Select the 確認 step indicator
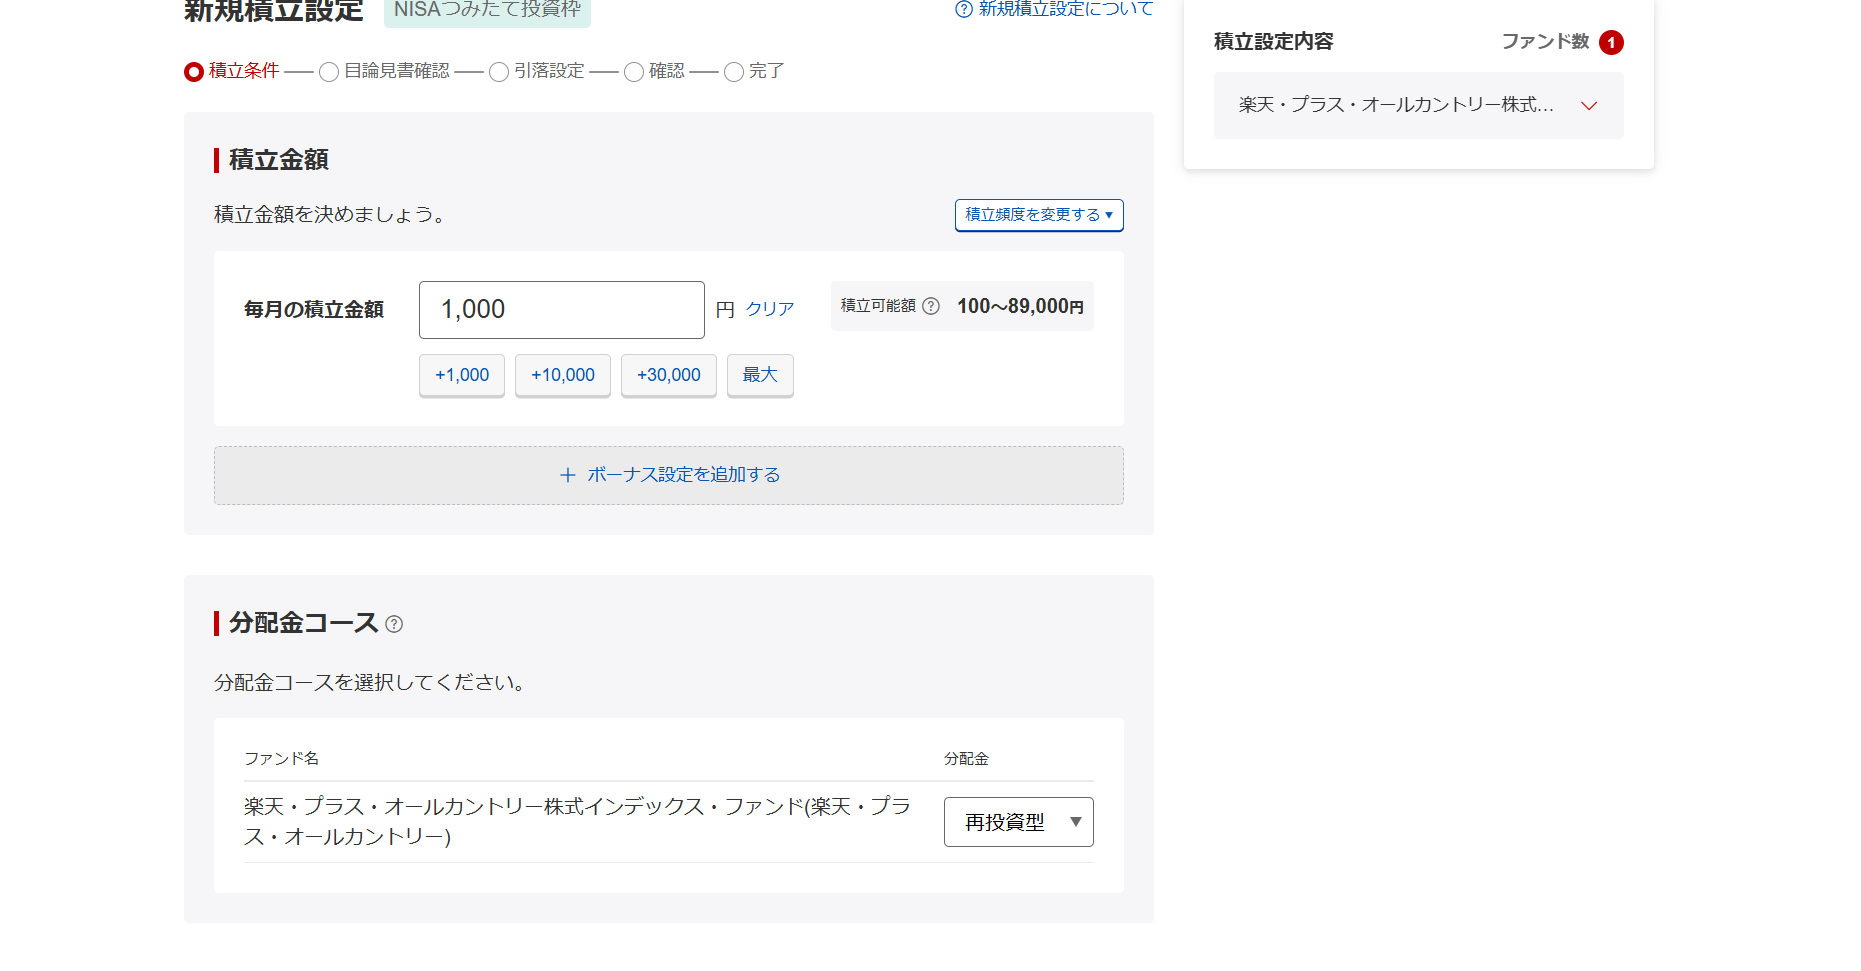 point(654,71)
